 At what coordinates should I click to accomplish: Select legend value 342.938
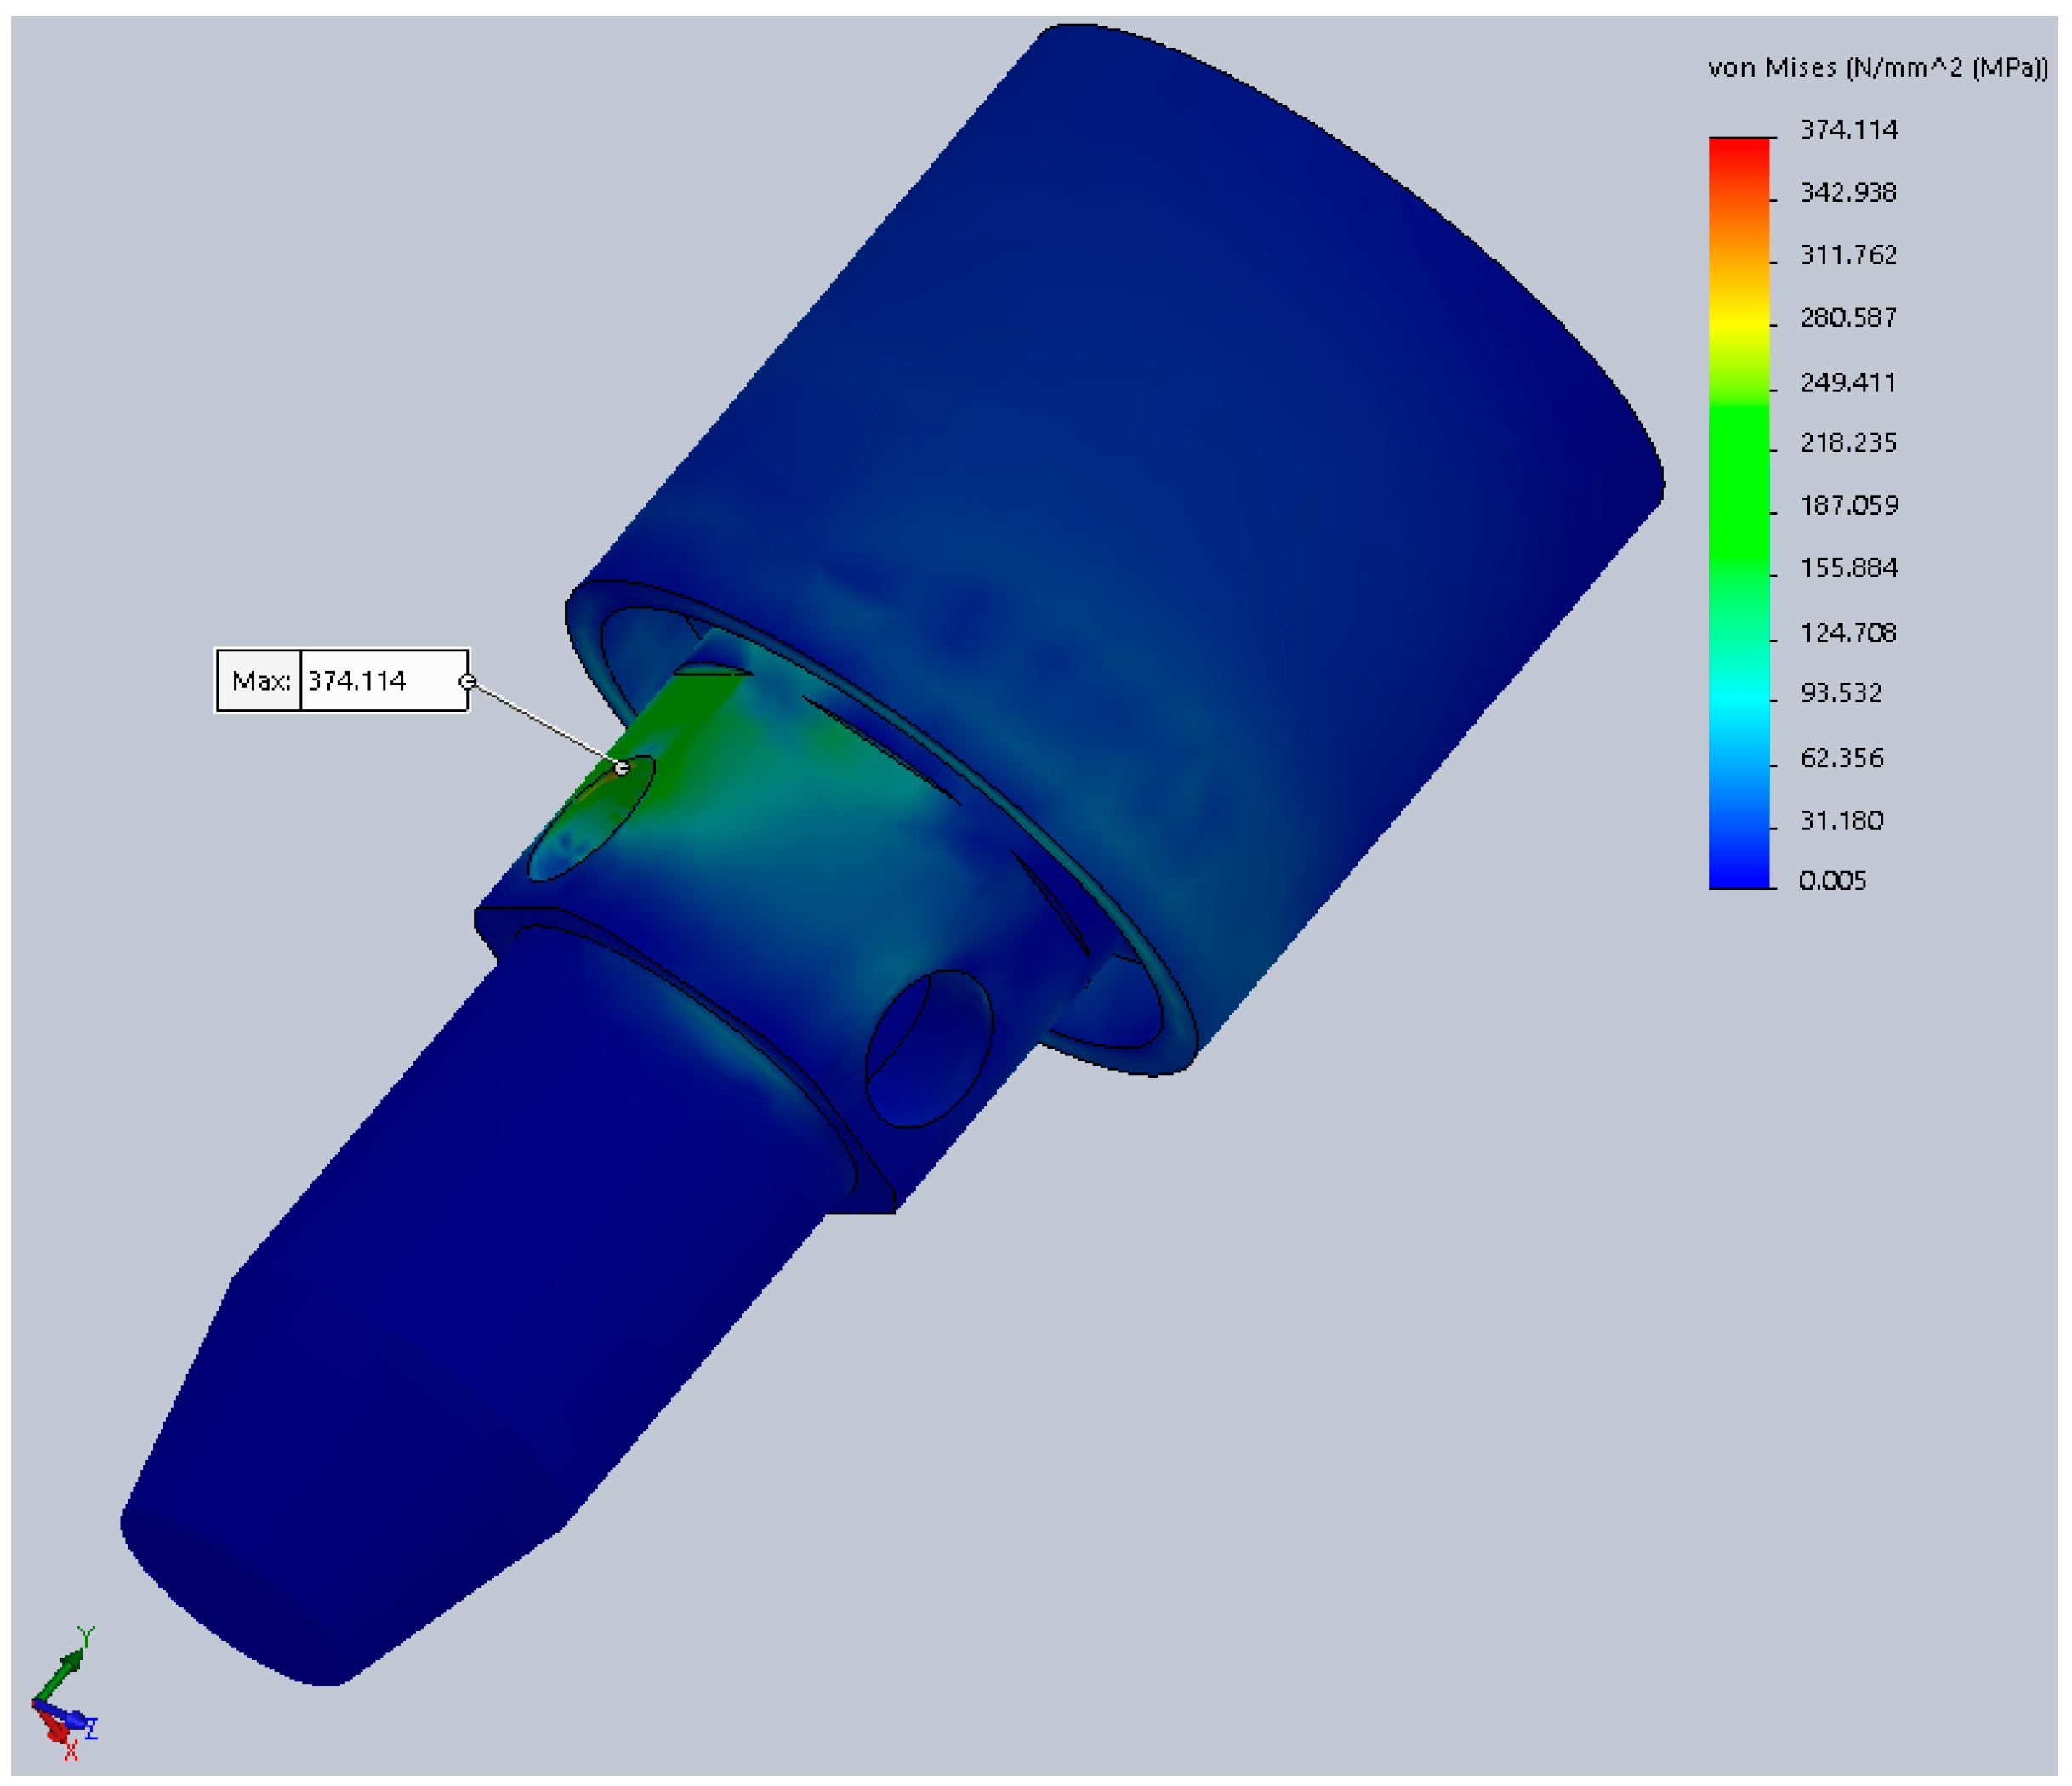[x=1848, y=192]
